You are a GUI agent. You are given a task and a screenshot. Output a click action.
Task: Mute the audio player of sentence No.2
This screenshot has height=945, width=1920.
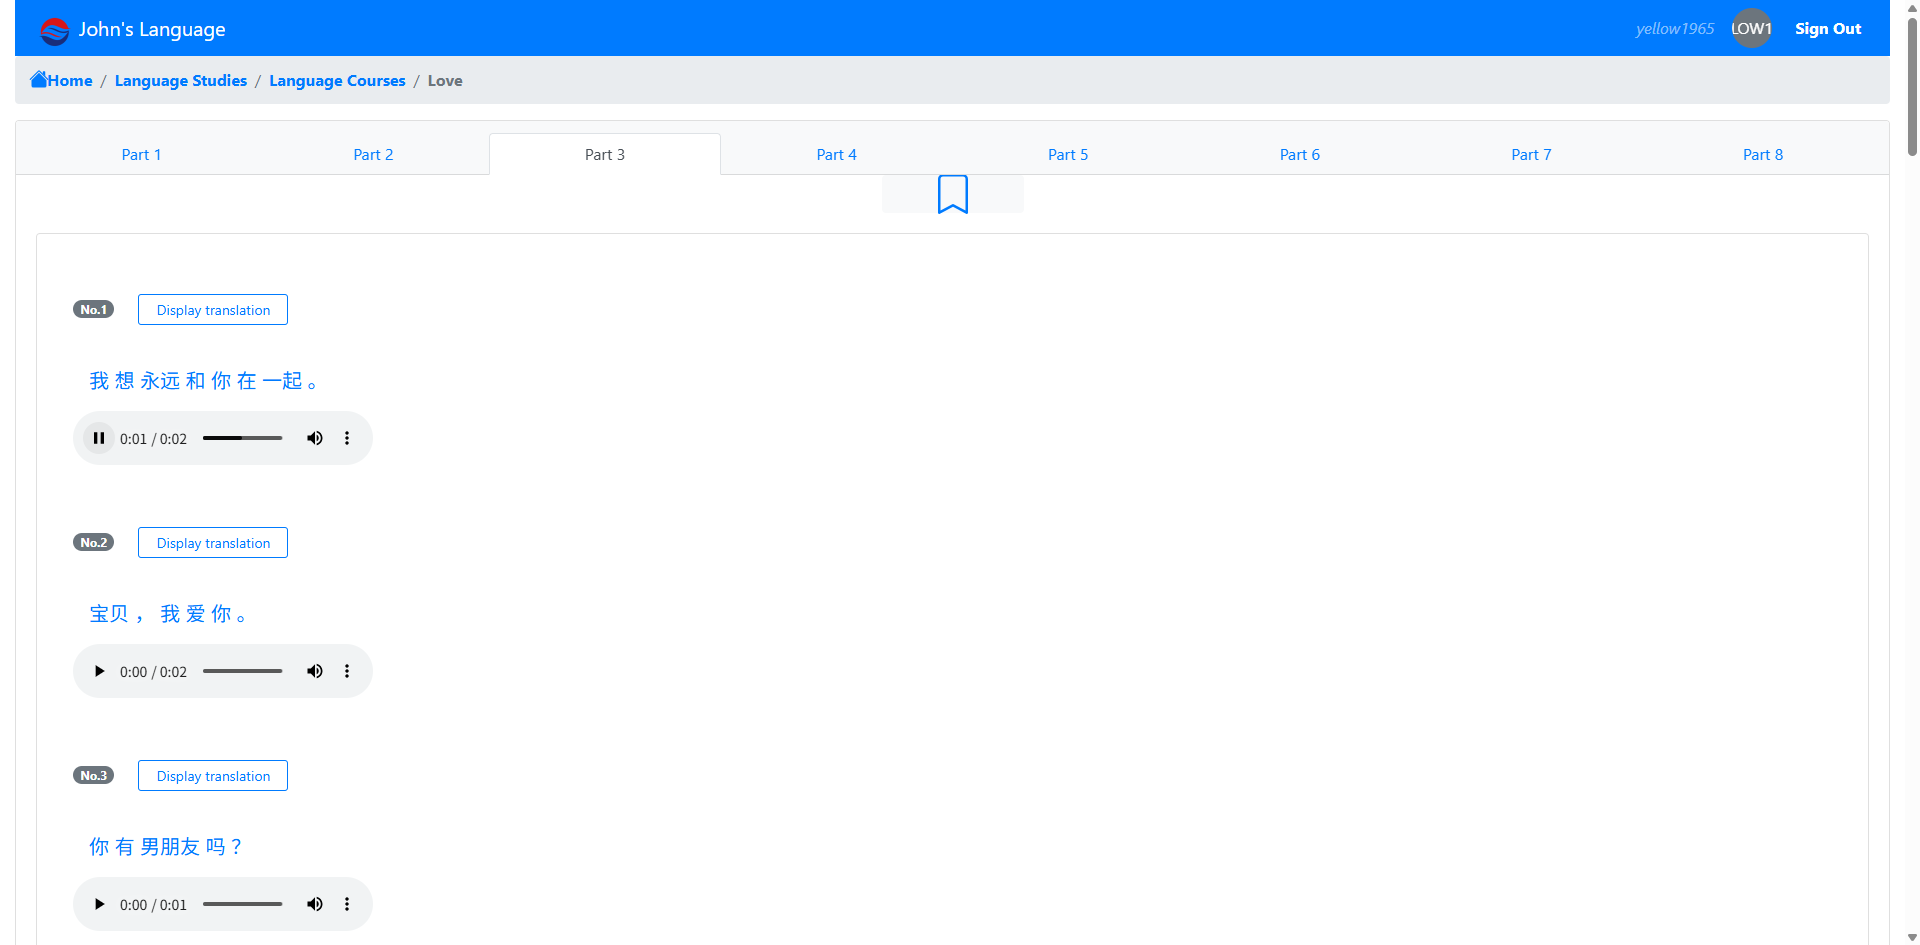pos(315,671)
